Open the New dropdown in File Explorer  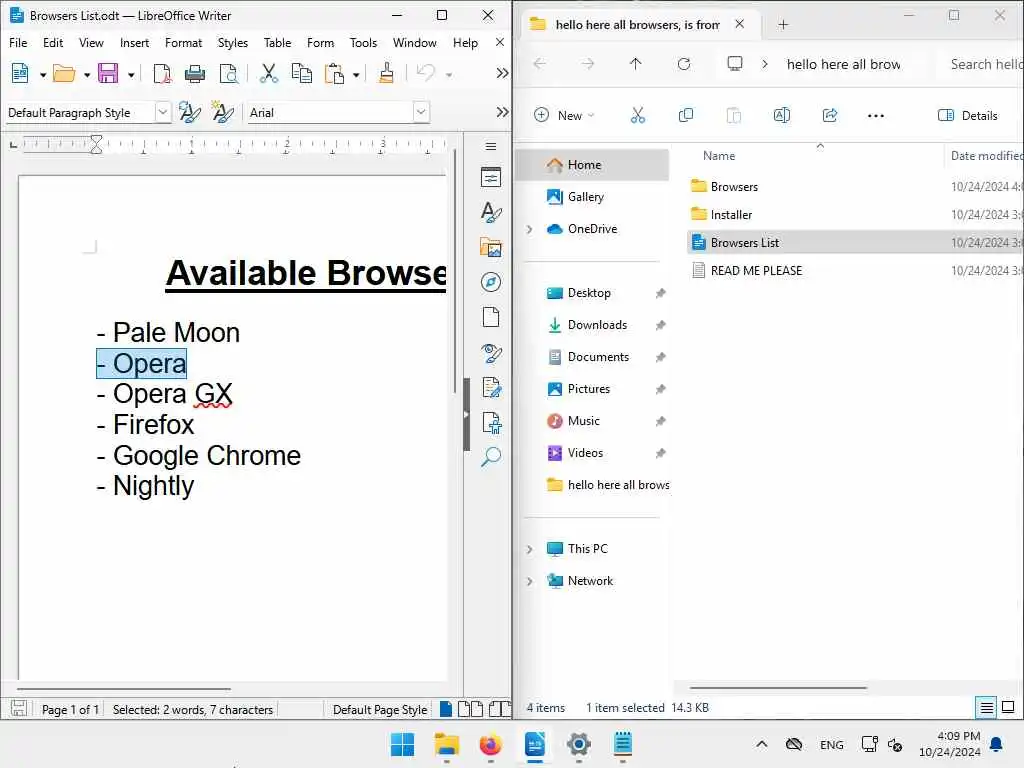coord(564,116)
